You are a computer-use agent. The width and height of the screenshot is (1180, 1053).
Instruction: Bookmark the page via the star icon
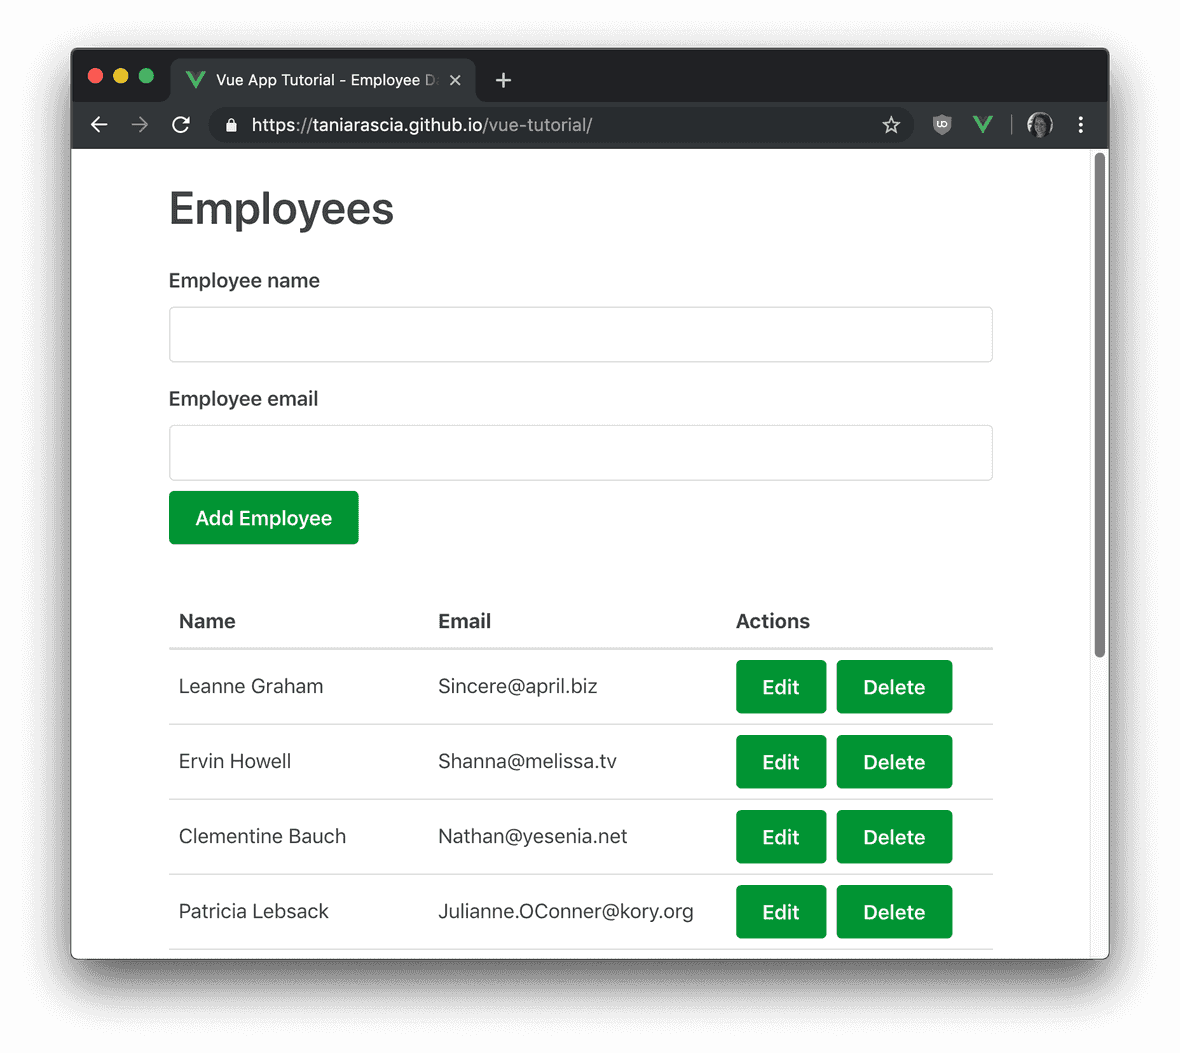tap(890, 124)
